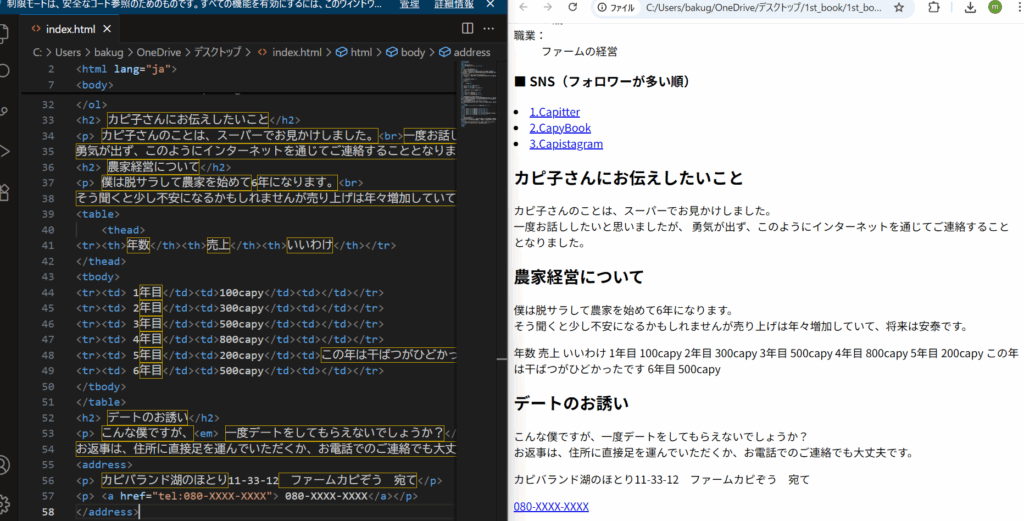This screenshot has height=521, width=1024.
Task: Open the browser Extensions puzzle icon
Action: pos(933,8)
